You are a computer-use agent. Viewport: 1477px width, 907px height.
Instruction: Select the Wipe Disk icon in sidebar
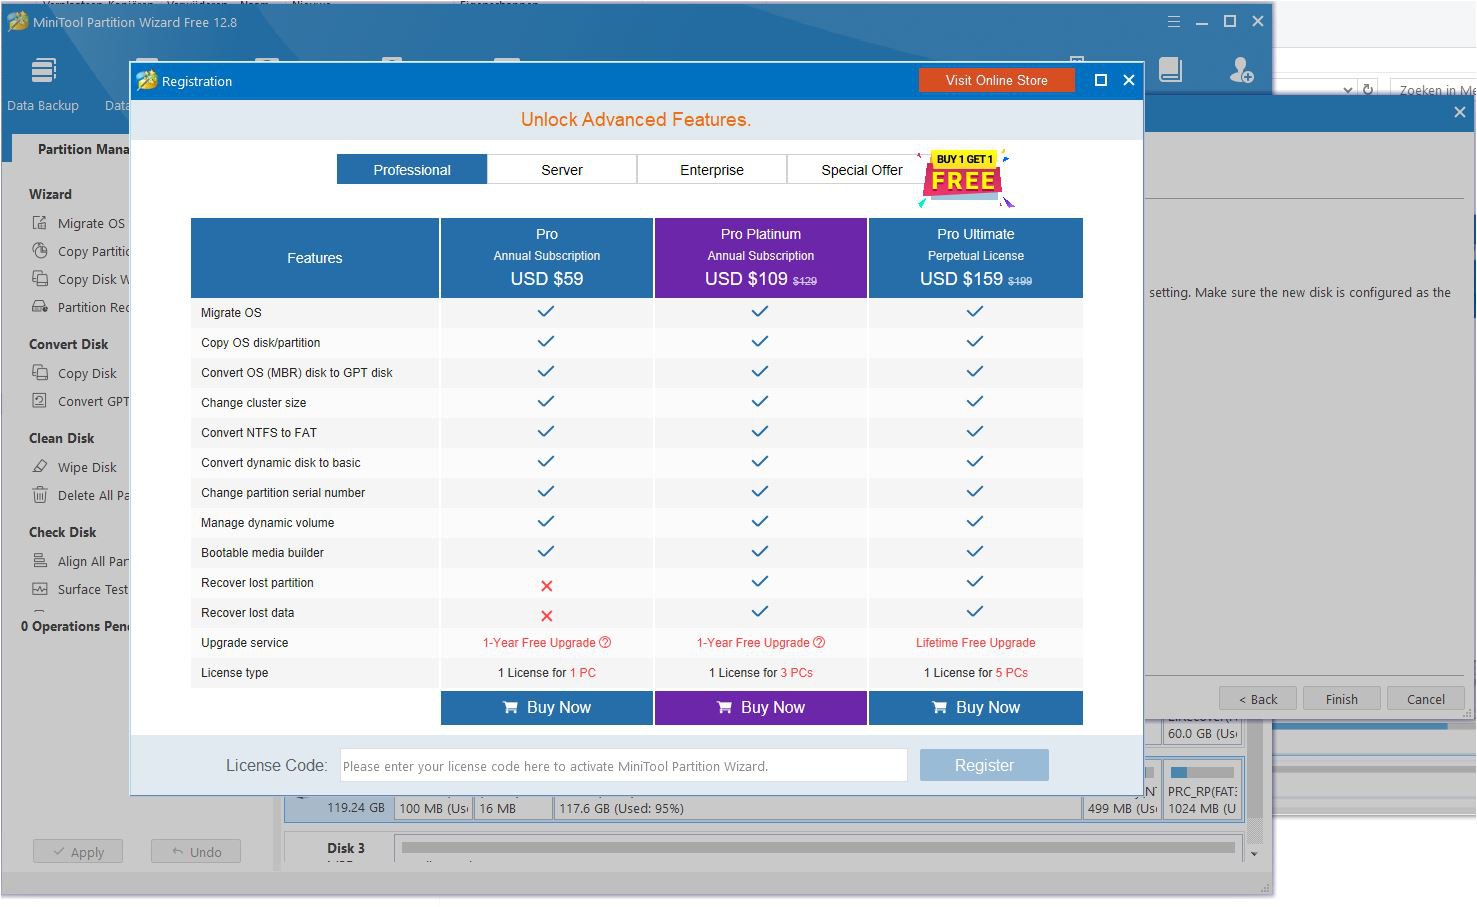click(40, 467)
